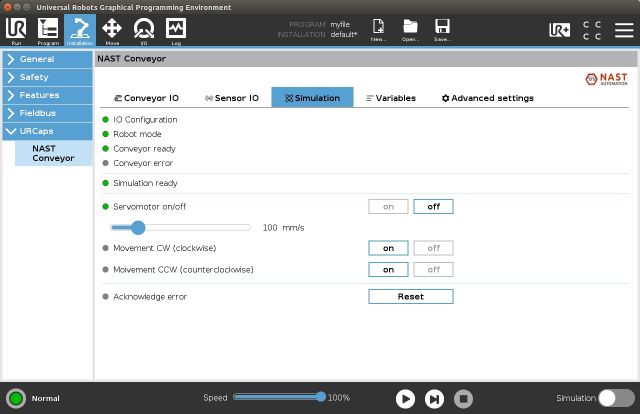640x414 pixels.
Task: Open the I/O tab icon
Action: click(144, 30)
